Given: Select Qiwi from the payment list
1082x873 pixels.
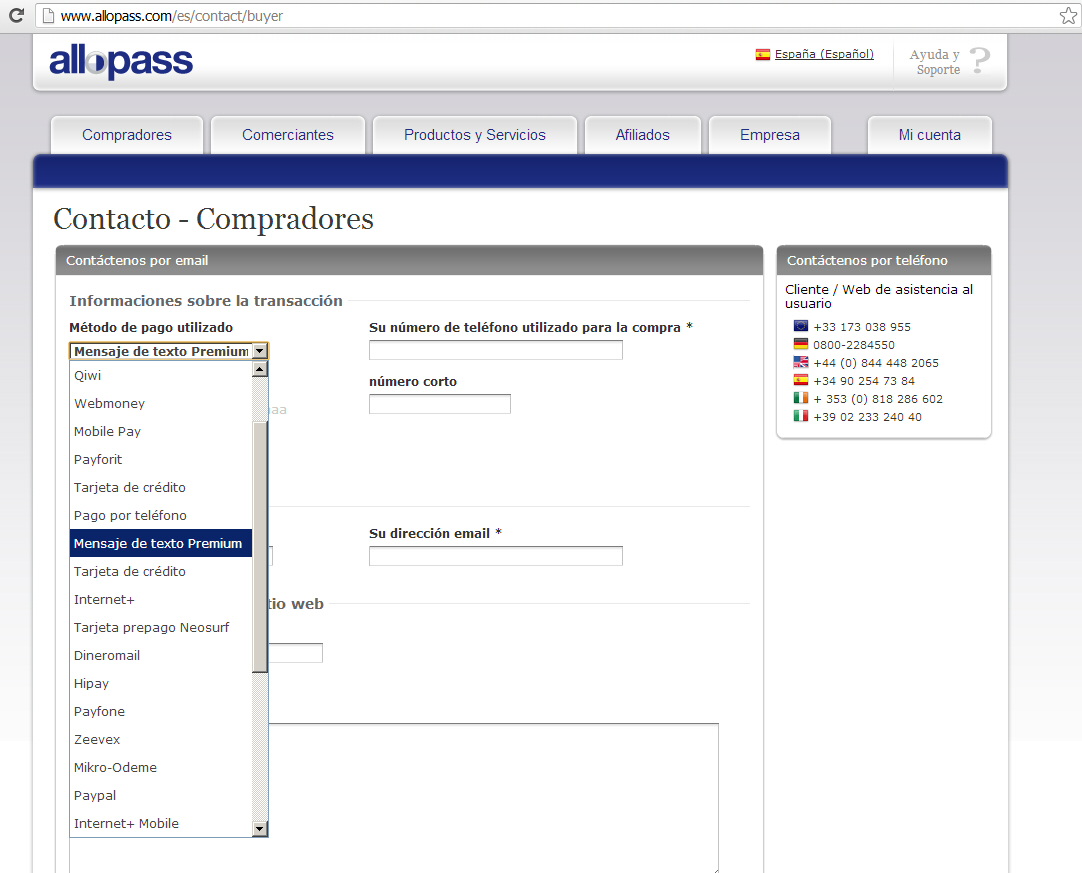Looking at the screenshot, I should [x=161, y=375].
